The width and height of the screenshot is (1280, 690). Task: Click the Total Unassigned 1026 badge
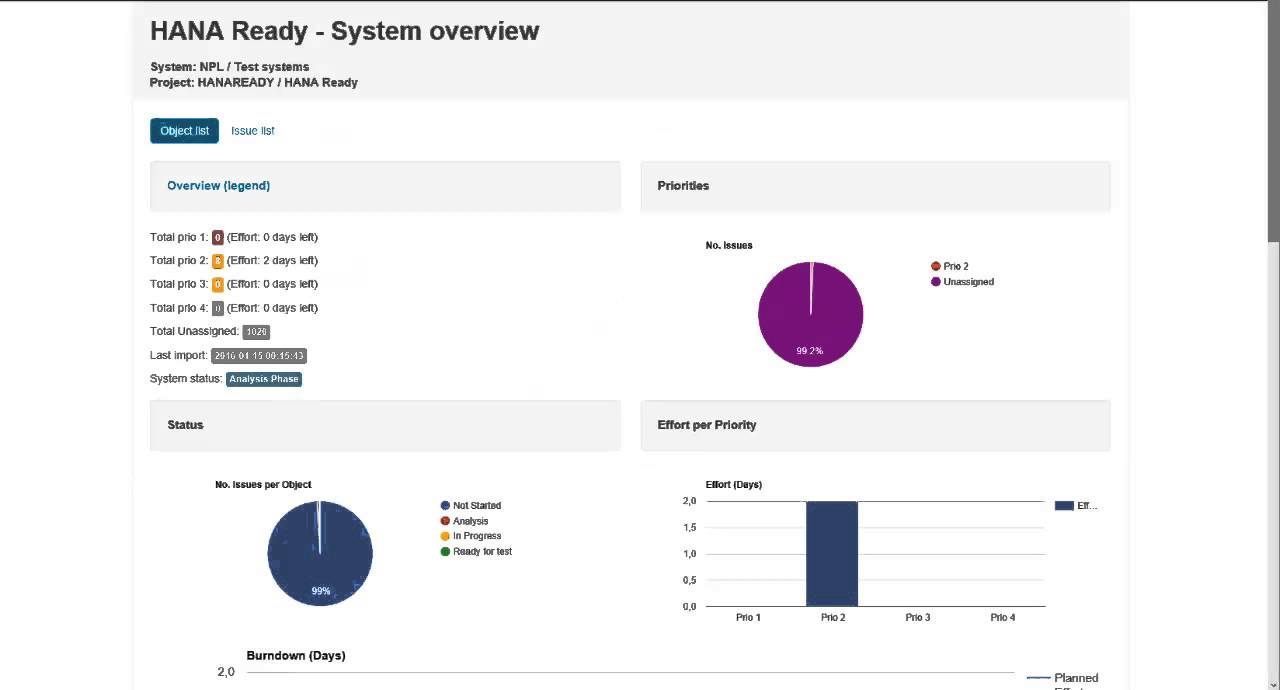[x=256, y=332]
